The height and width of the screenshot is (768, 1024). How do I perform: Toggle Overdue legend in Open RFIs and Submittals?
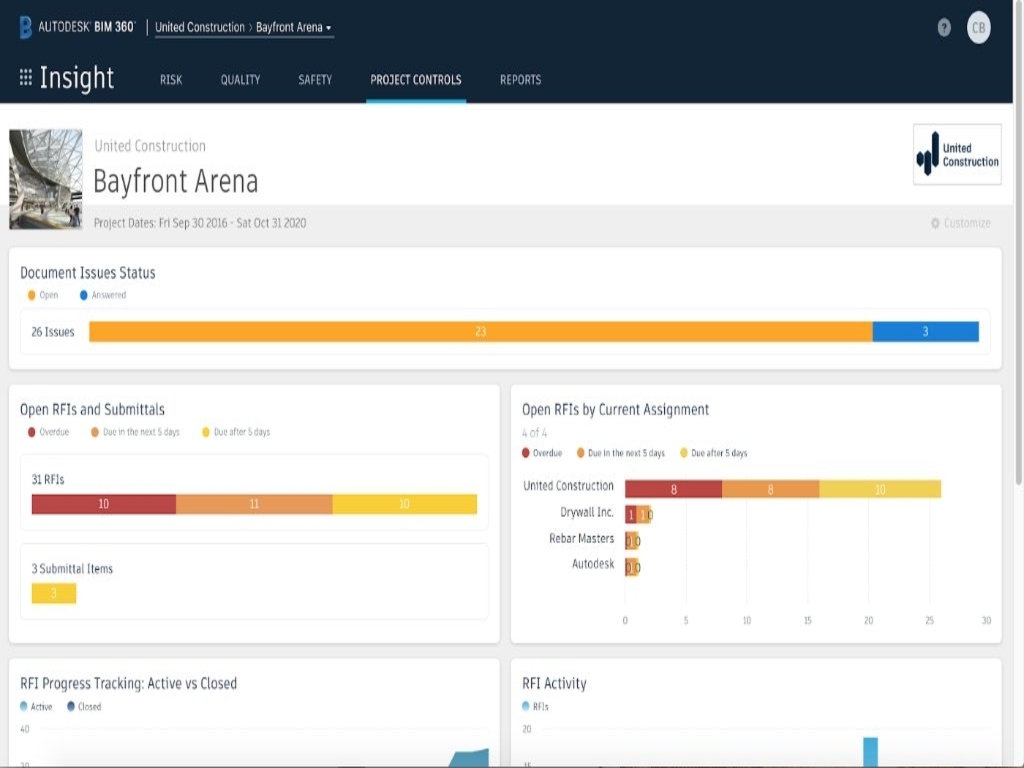(x=48, y=432)
